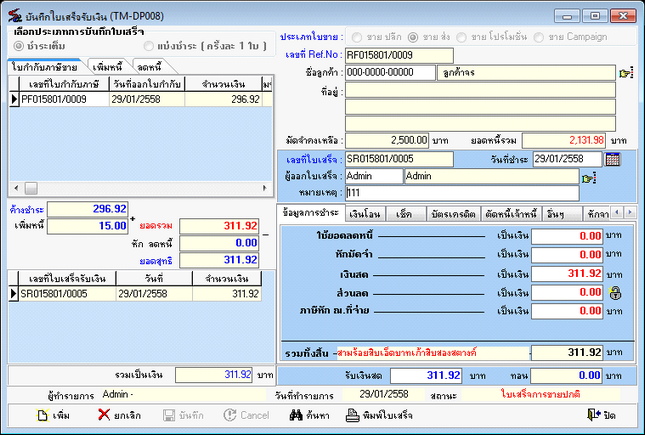Viewport: 645px width, 435px height.
Task: Click the มัดจำคงเหลือ value 2,500.00
Action: click(x=387, y=140)
